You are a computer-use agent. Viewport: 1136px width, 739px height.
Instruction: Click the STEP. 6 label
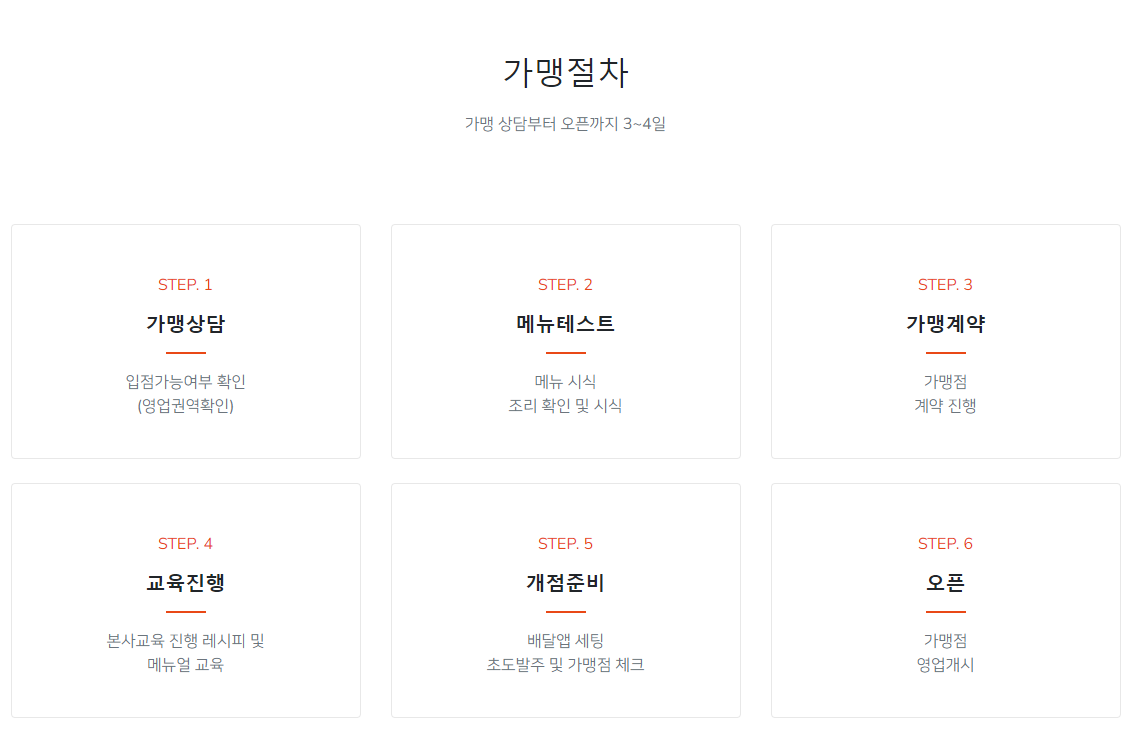(945, 544)
